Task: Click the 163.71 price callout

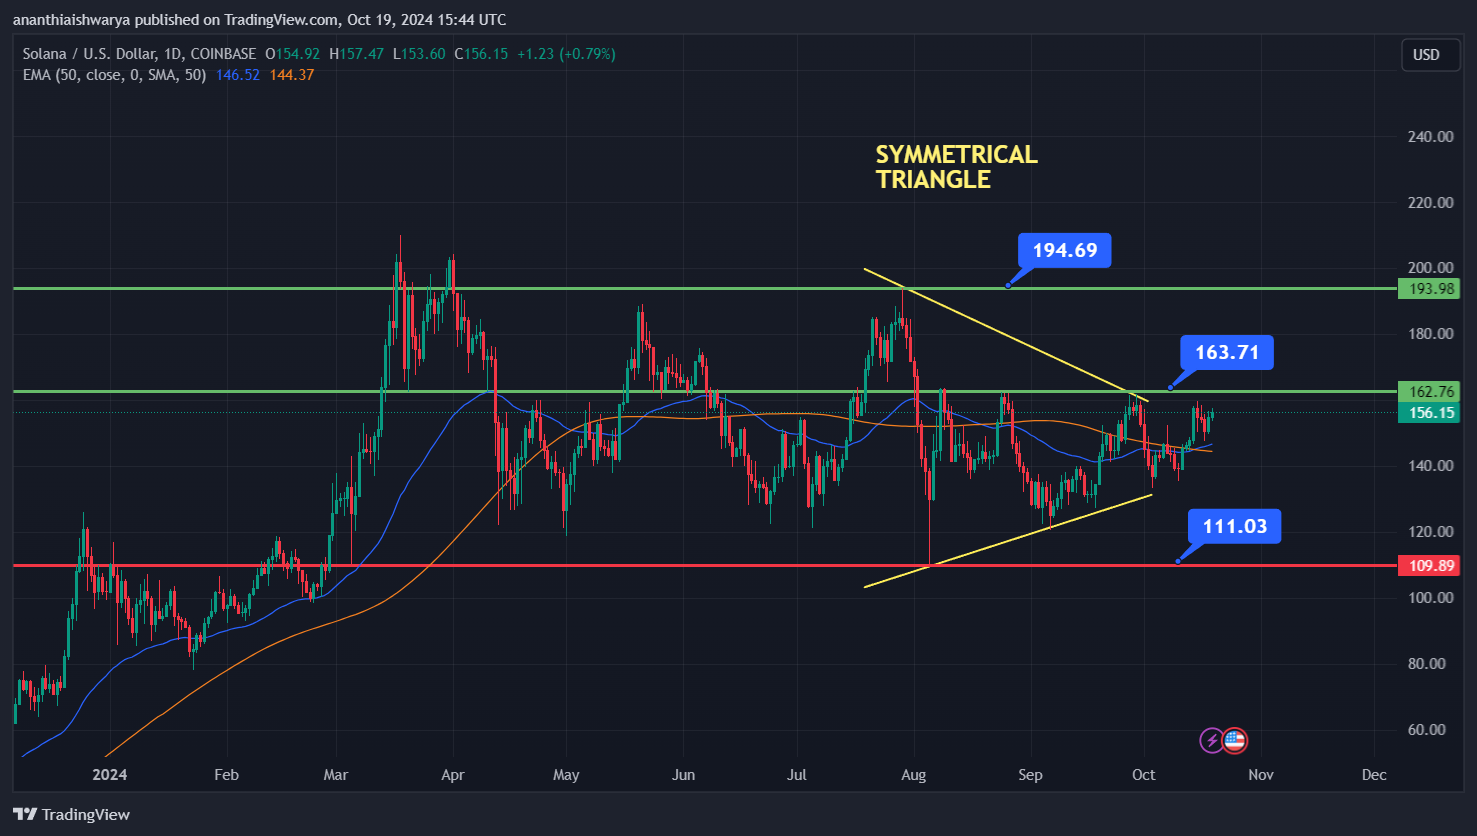Action: pyautogui.click(x=1226, y=352)
